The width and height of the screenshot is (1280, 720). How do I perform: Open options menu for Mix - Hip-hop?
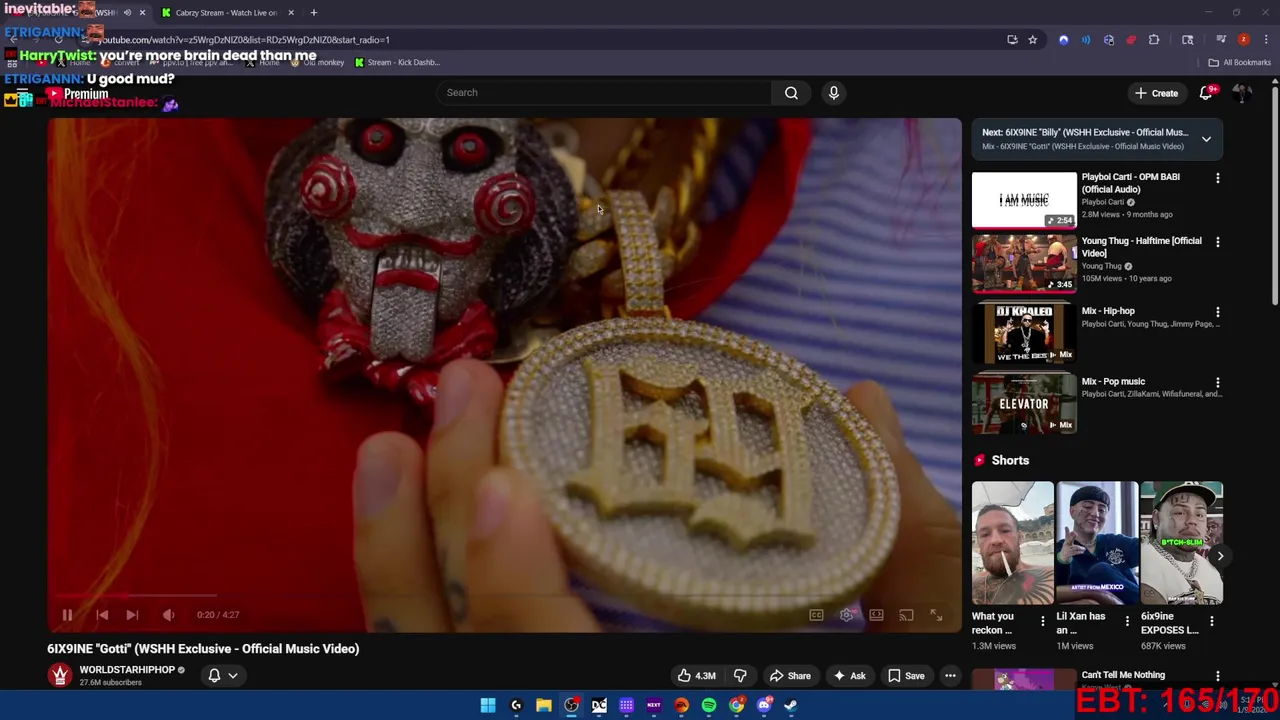(x=1217, y=312)
